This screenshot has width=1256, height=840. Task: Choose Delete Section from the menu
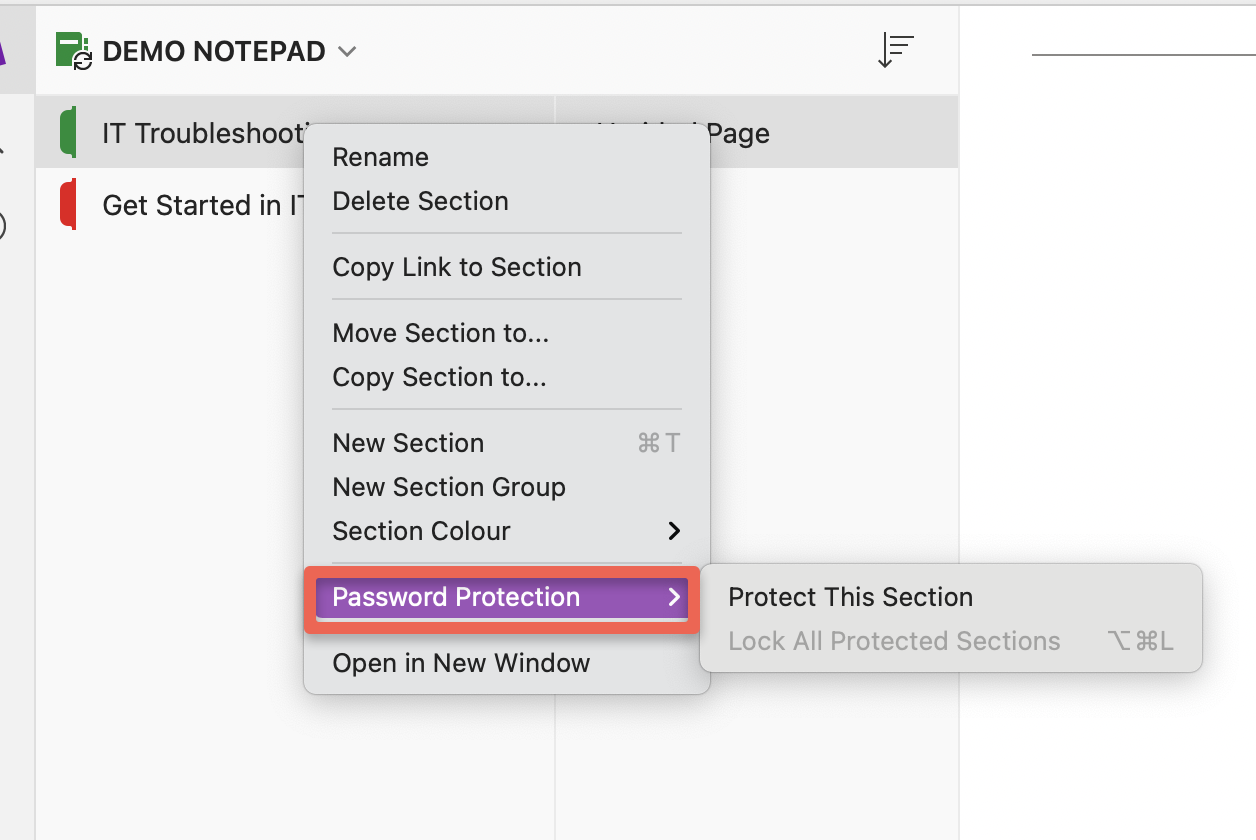420,201
